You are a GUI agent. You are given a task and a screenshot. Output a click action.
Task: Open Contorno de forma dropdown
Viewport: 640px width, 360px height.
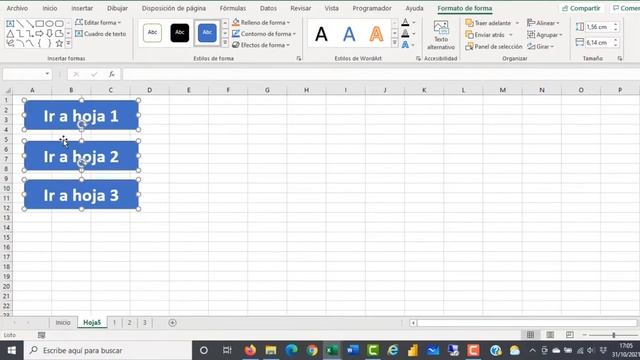point(264,34)
